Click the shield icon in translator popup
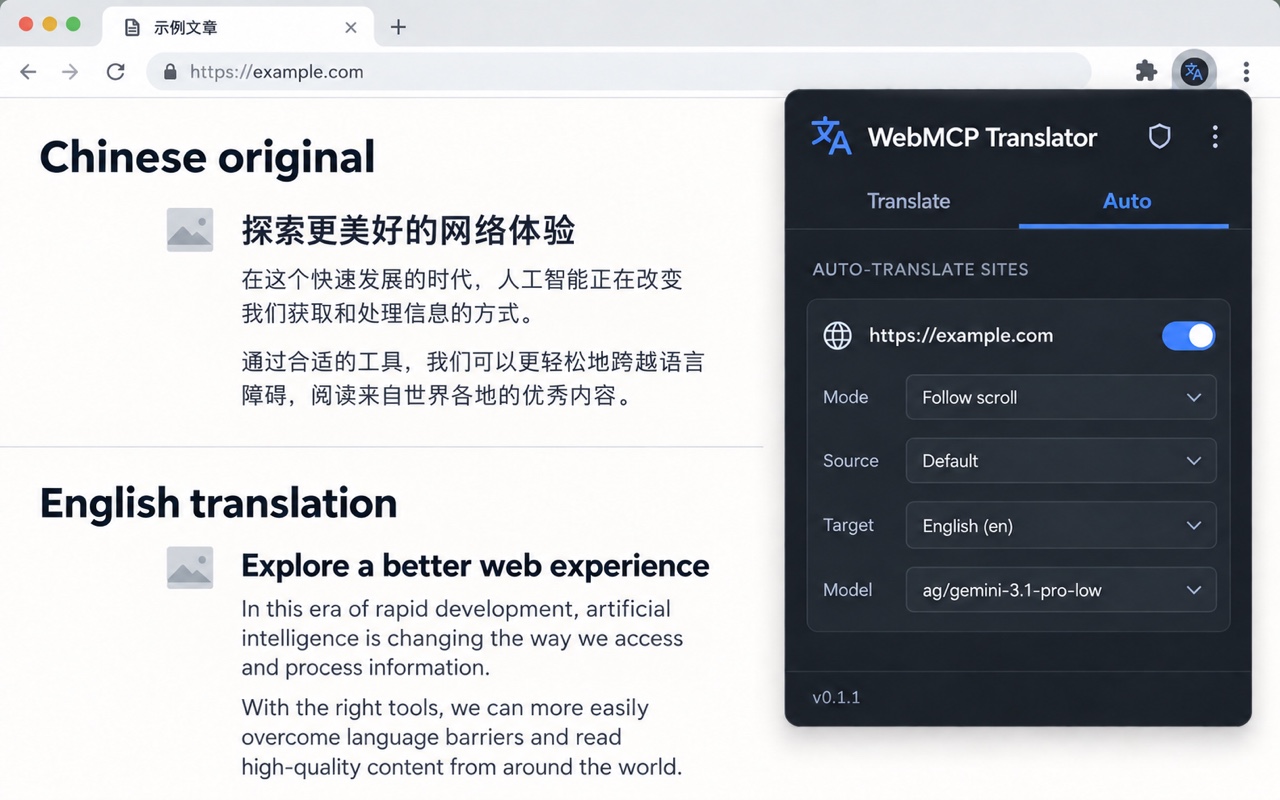The width and height of the screenshot is (1280, 800). [x=1159, y=136]
